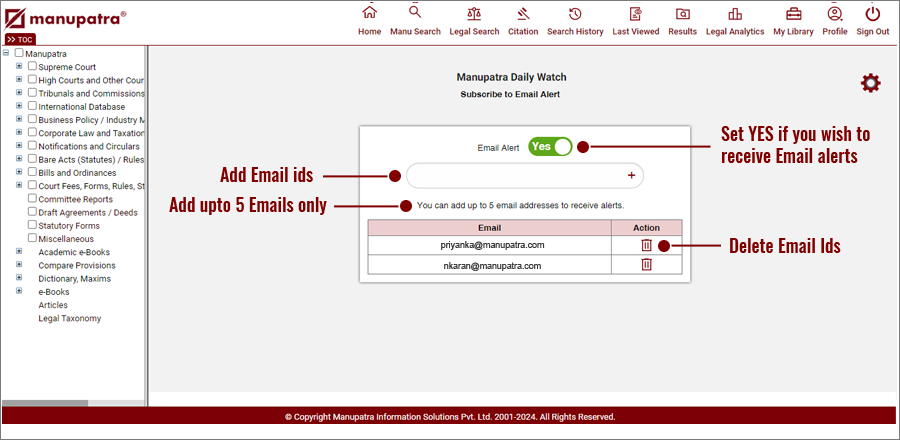
Task: Open Compare Provisions label
Action: pos(77,266)
